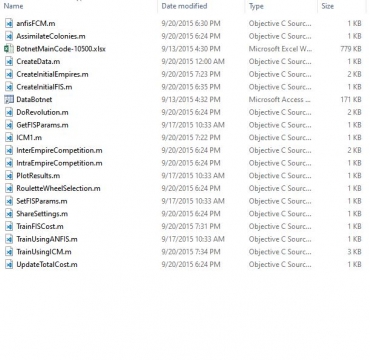Select the ShareSettings.m file name
370x360 pixels.
pyautogui.click(x=42, y=214)
